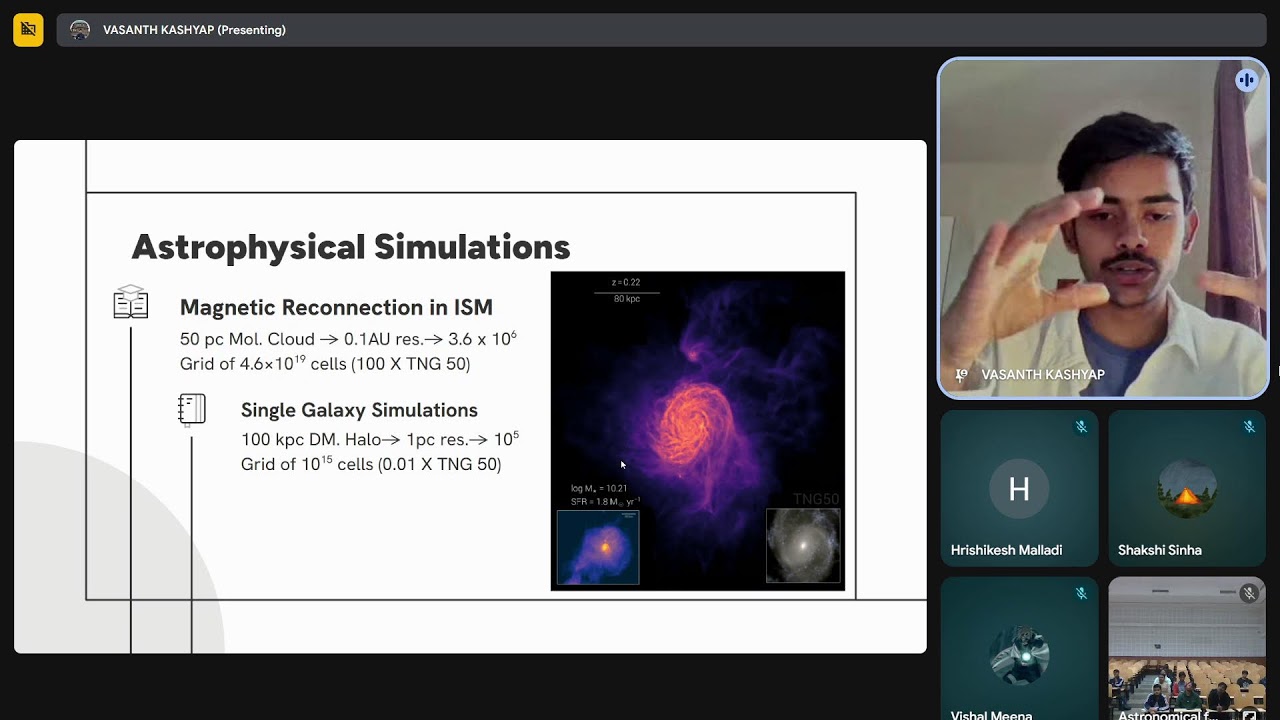The width and height of the screenshot is (1280, 720).
Task: Click the 'Magnetic Reconnection in ISM' heading
Action: point(336,307)
